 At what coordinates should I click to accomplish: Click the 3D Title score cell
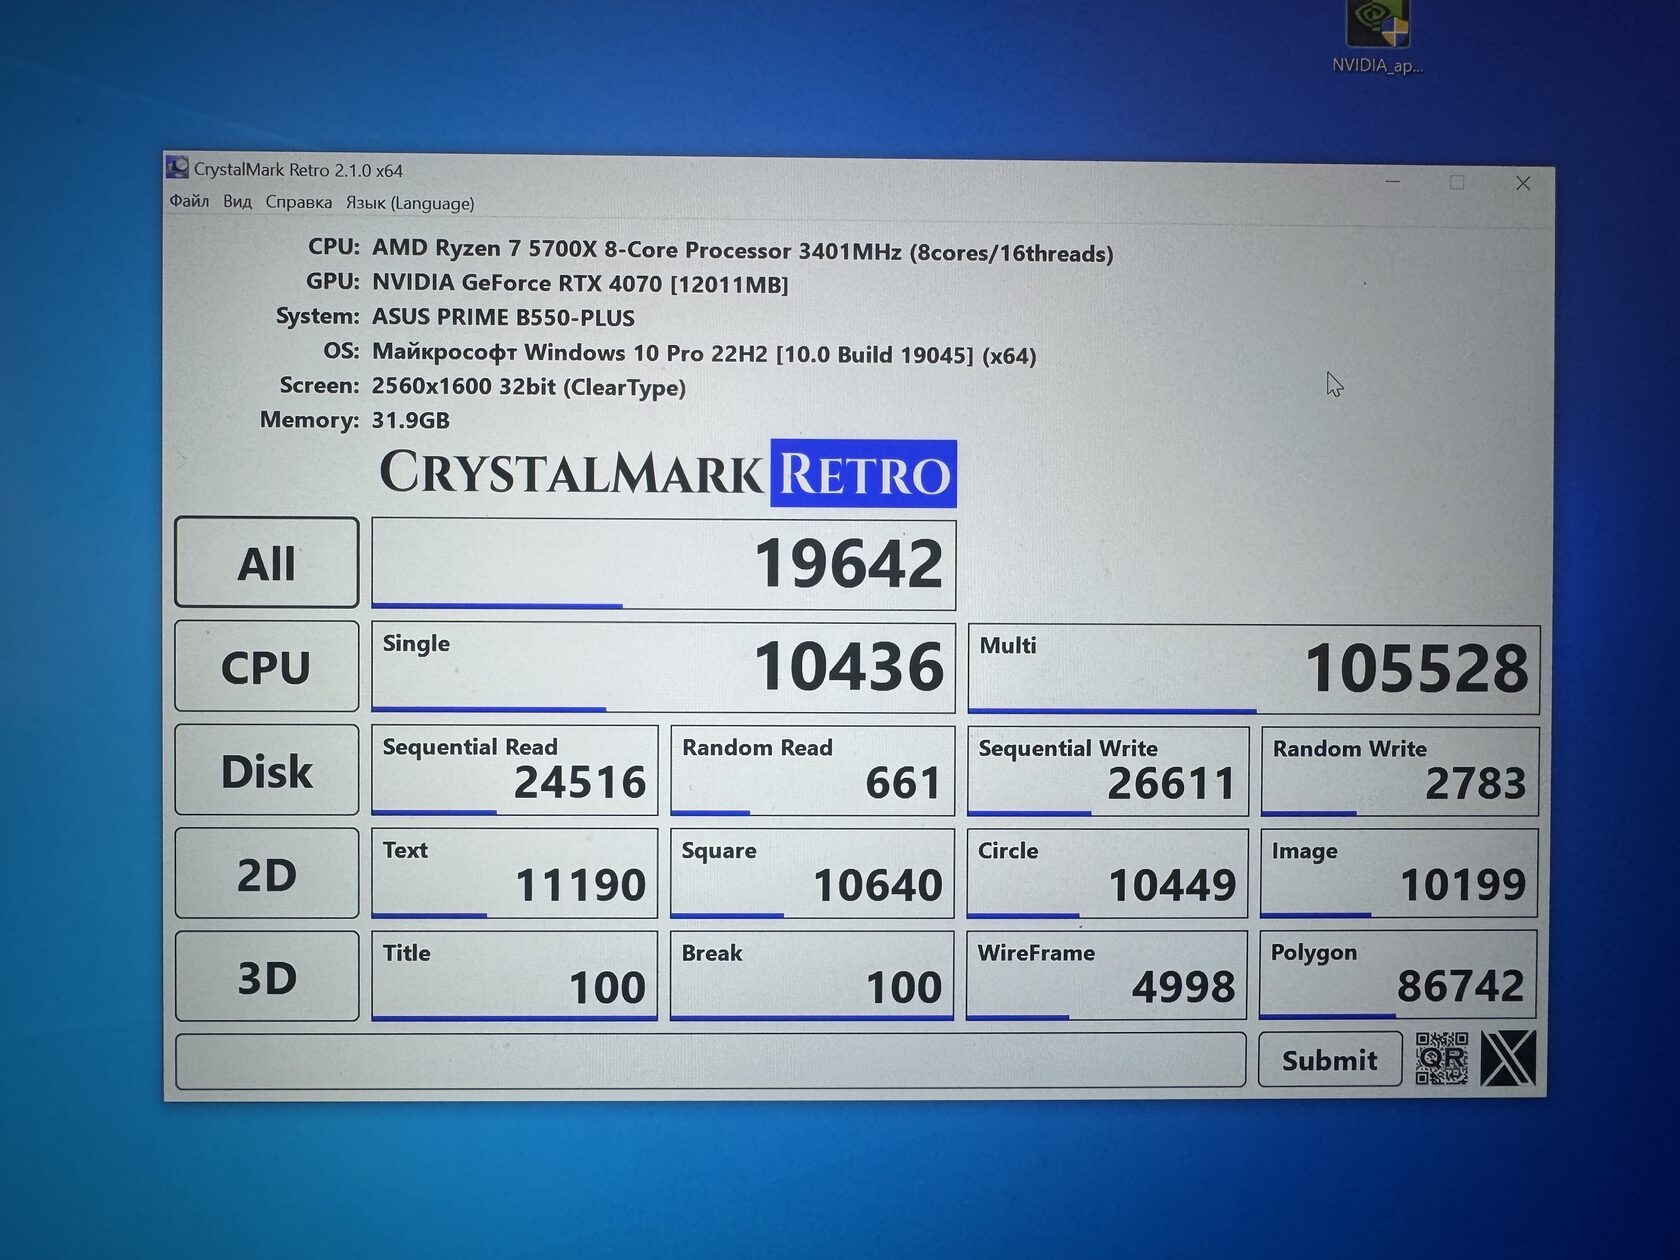tap(514, 976)
